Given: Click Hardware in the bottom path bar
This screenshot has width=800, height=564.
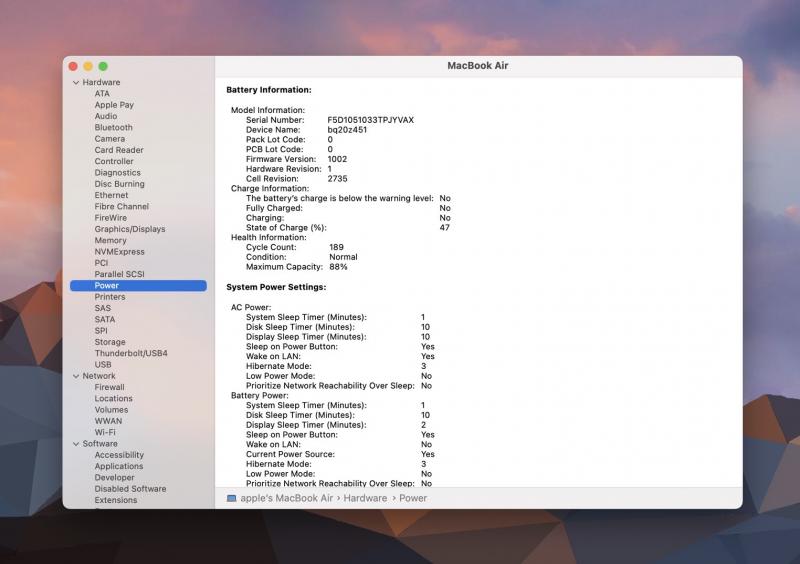Looking at the screenshot, I should [x=365, y=499].
